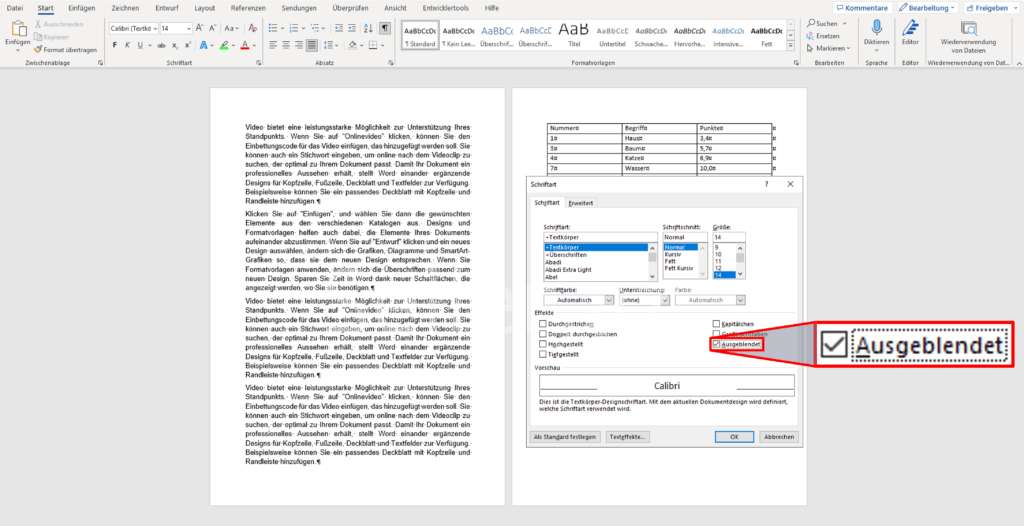The height and width of the screenshot is (526, 1024).
Task: Toggle bold formatting (F)
Action: coord(115,45)
